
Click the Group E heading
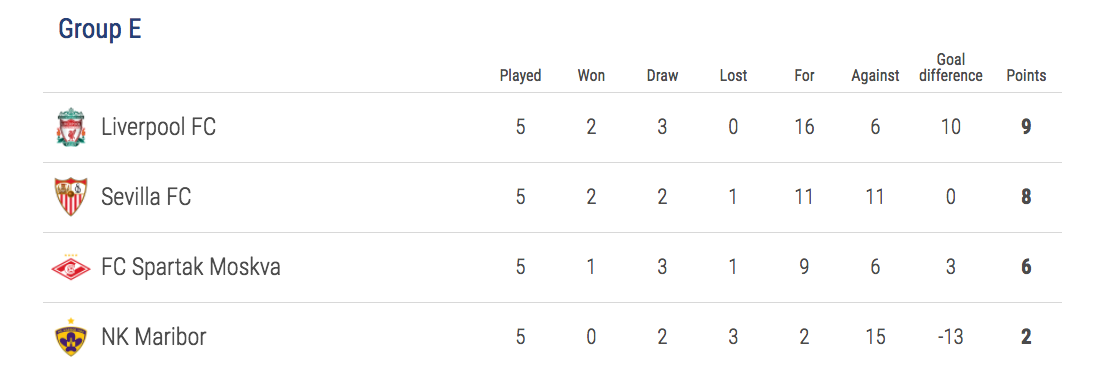[100, 29]
